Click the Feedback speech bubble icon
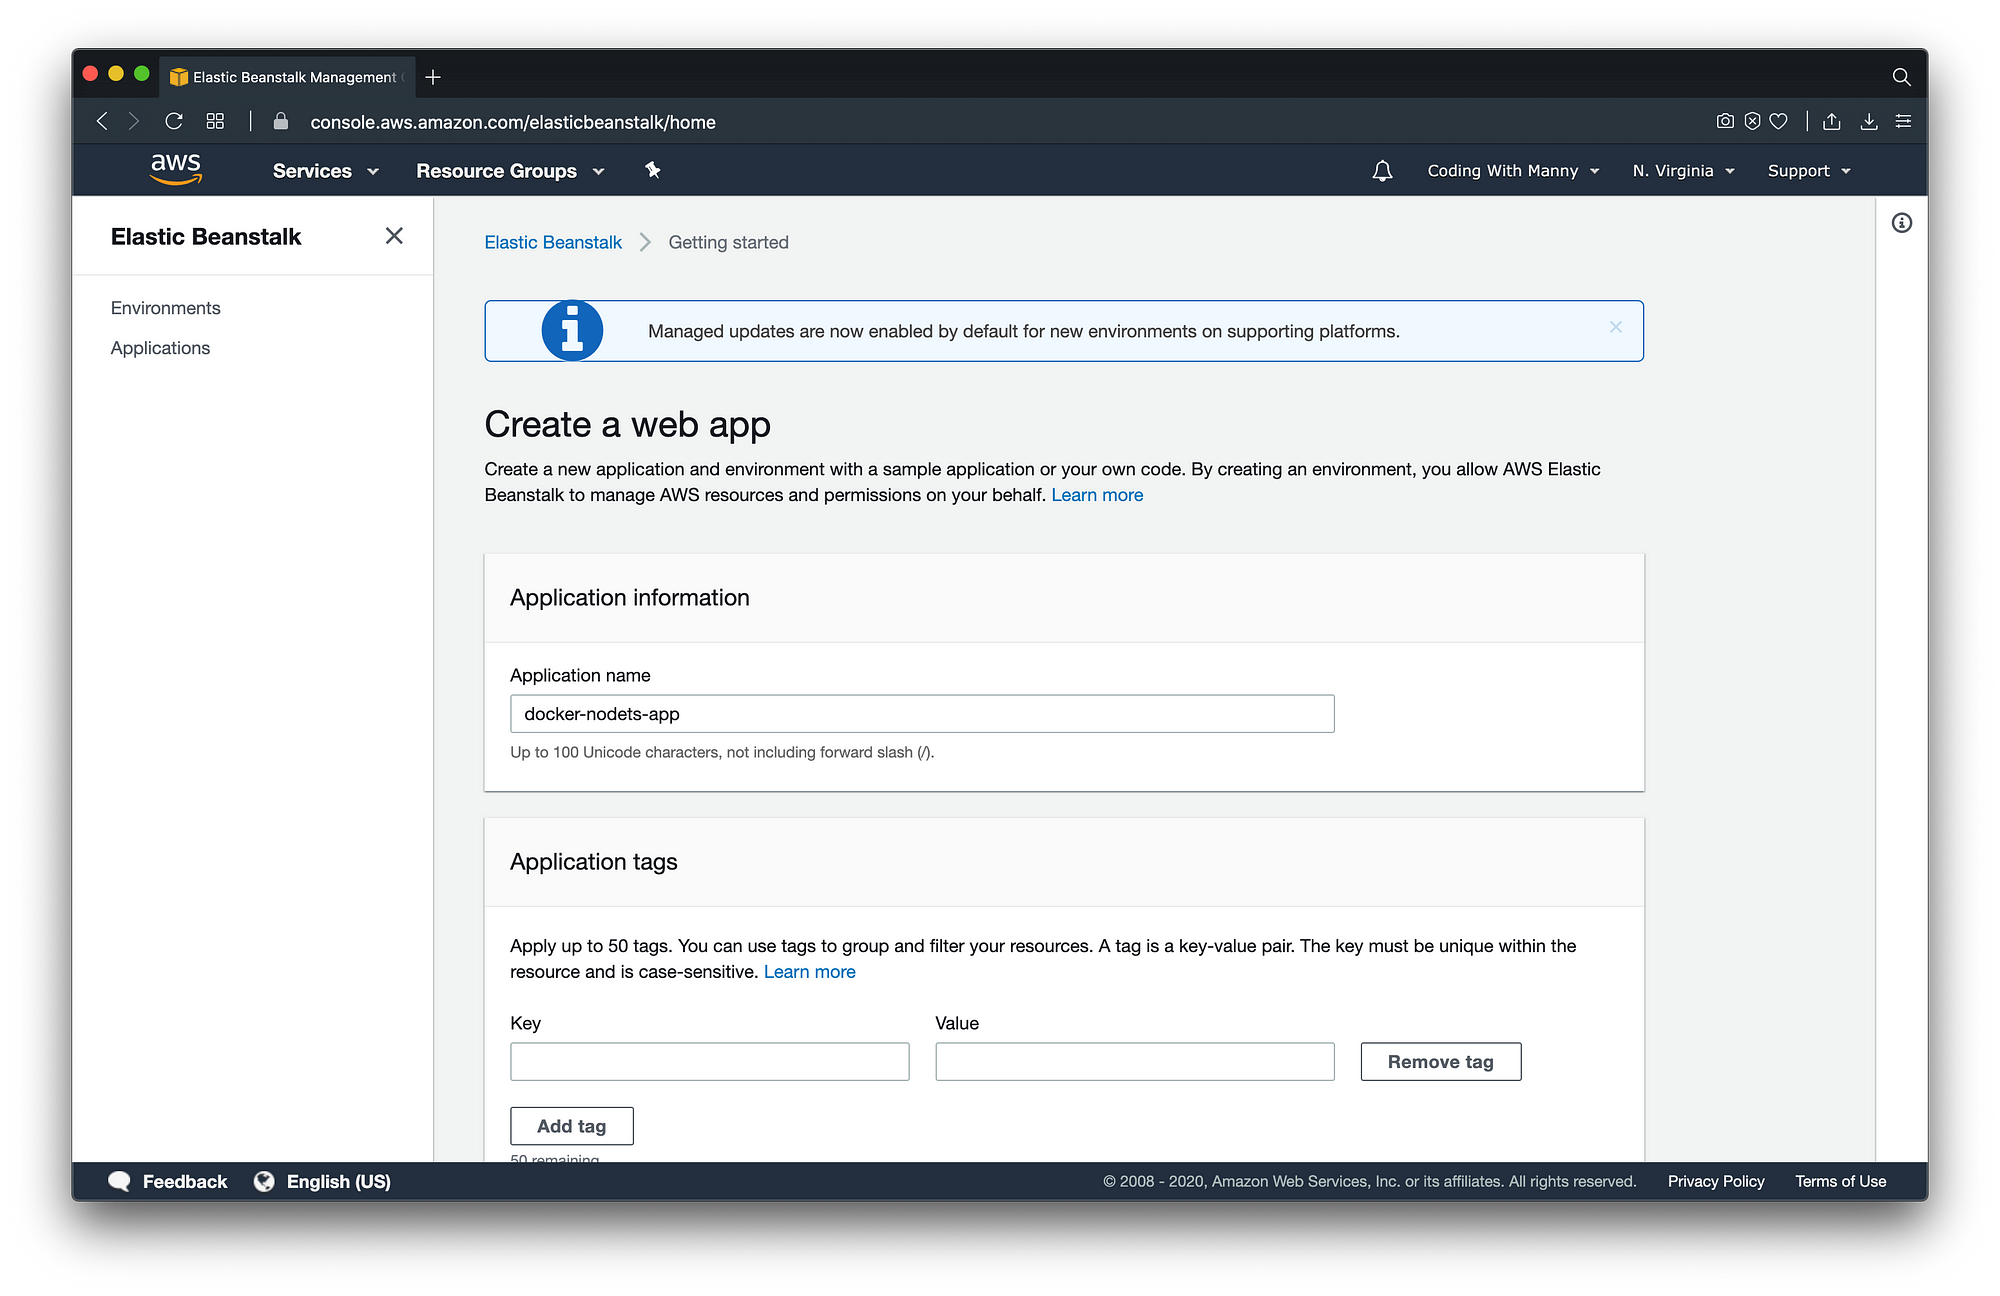This screenshot has height=1296, width=2000. [x=119, y=1181]
